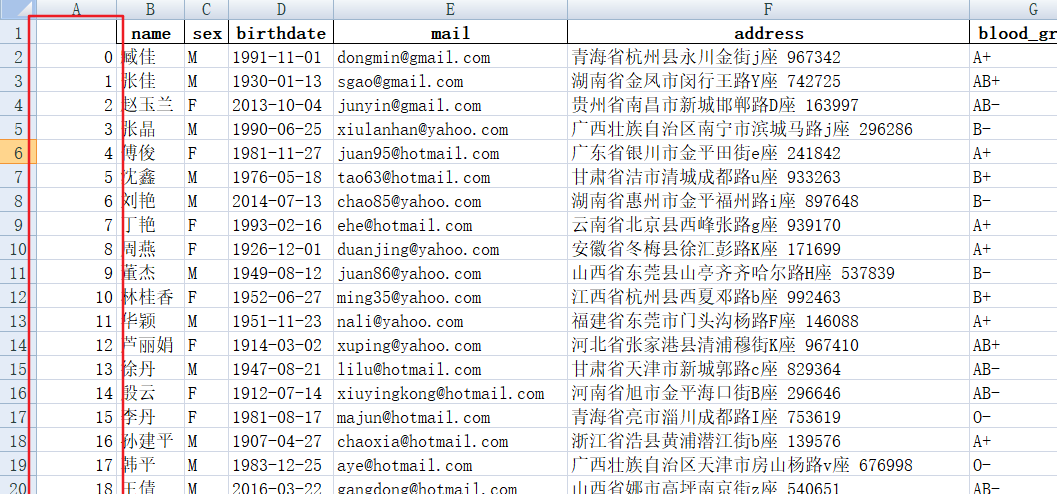This screenshot has width=1057, height=494.
Task: Select column A header
Action: 76,9
